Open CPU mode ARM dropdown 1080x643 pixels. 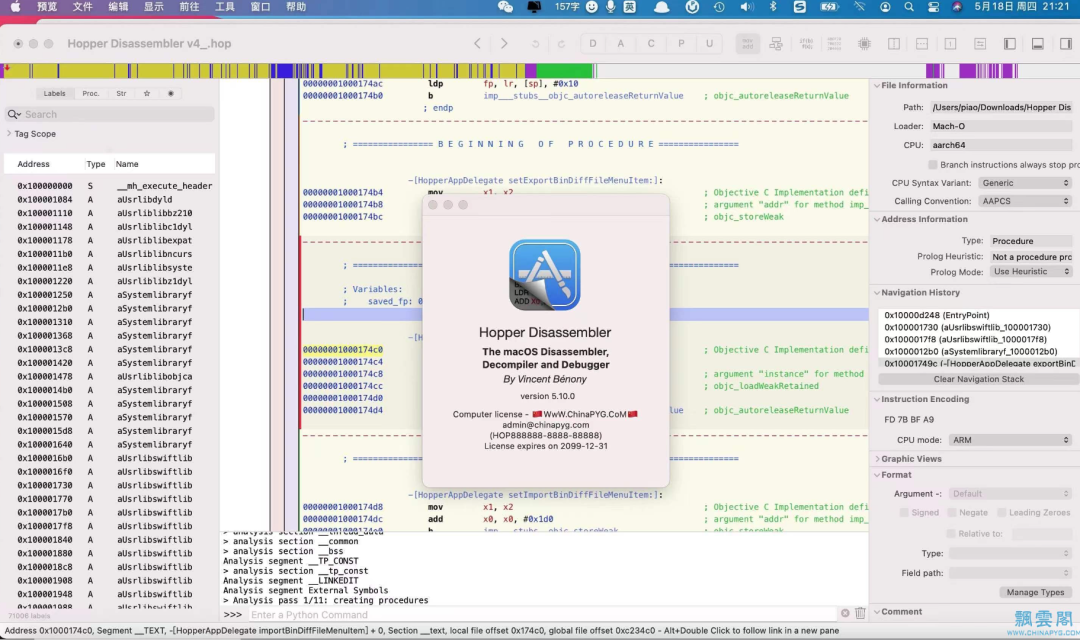1010,440
